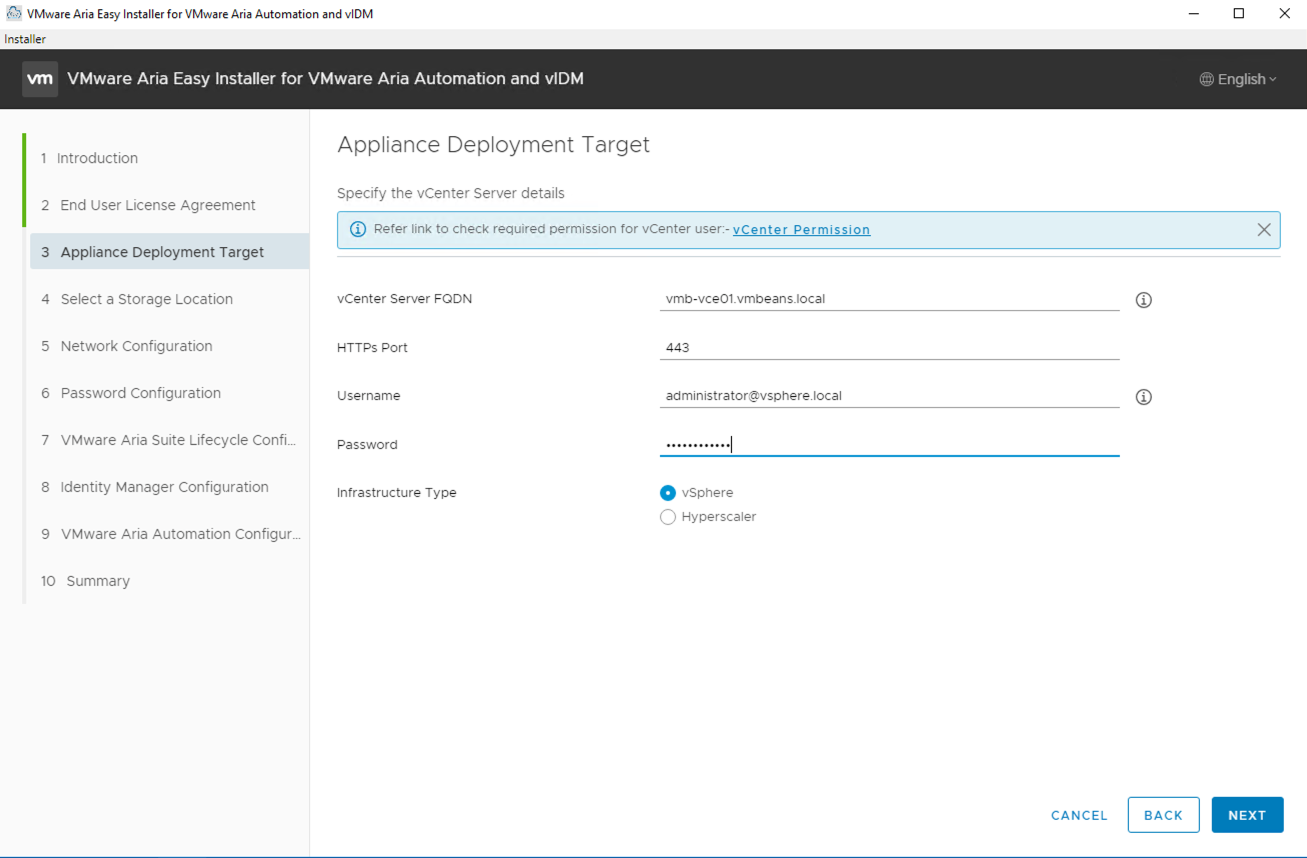Click the vCenter Server FQDN input field

pos(889,298)
